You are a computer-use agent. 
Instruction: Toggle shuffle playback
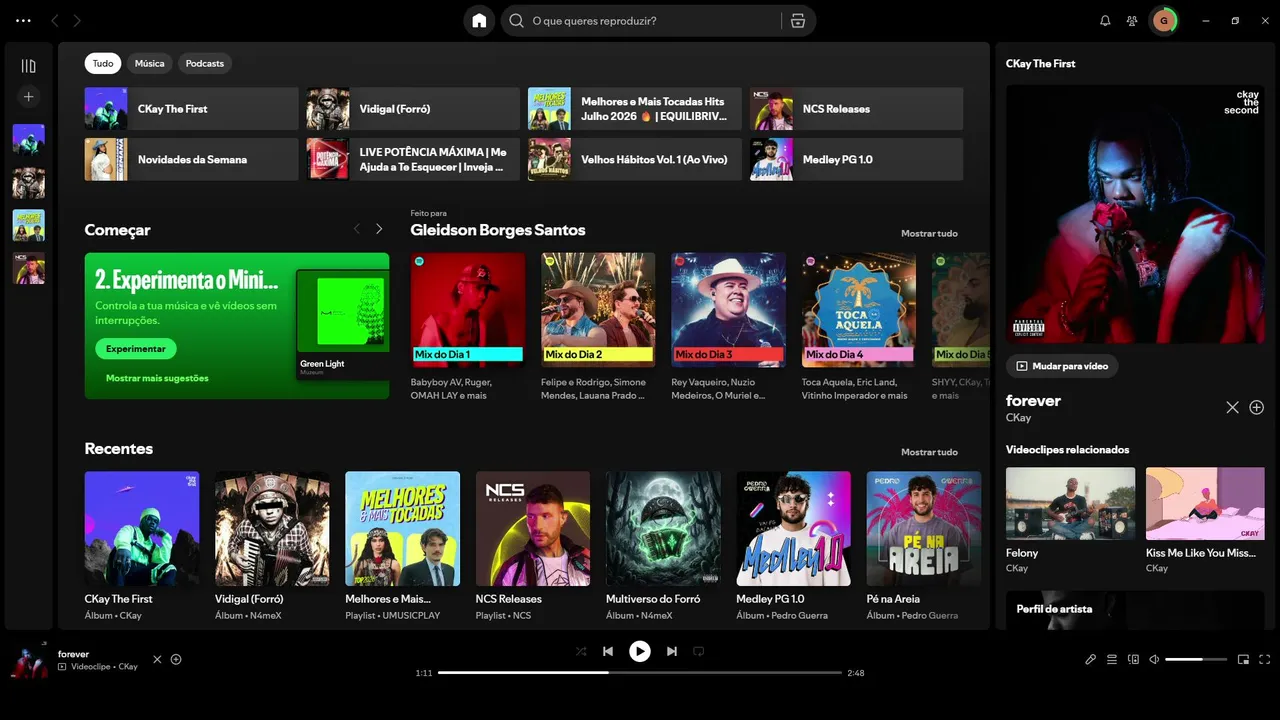click(x=581, y=651)
